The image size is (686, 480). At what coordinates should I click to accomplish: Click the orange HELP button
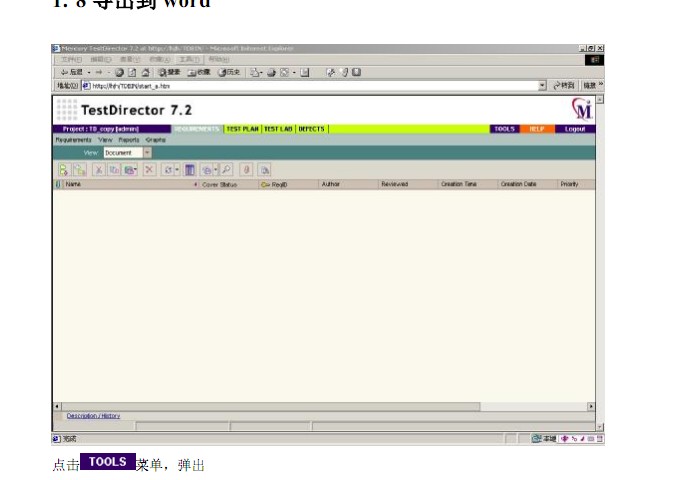pyautogui.click(x=537, y=129)
